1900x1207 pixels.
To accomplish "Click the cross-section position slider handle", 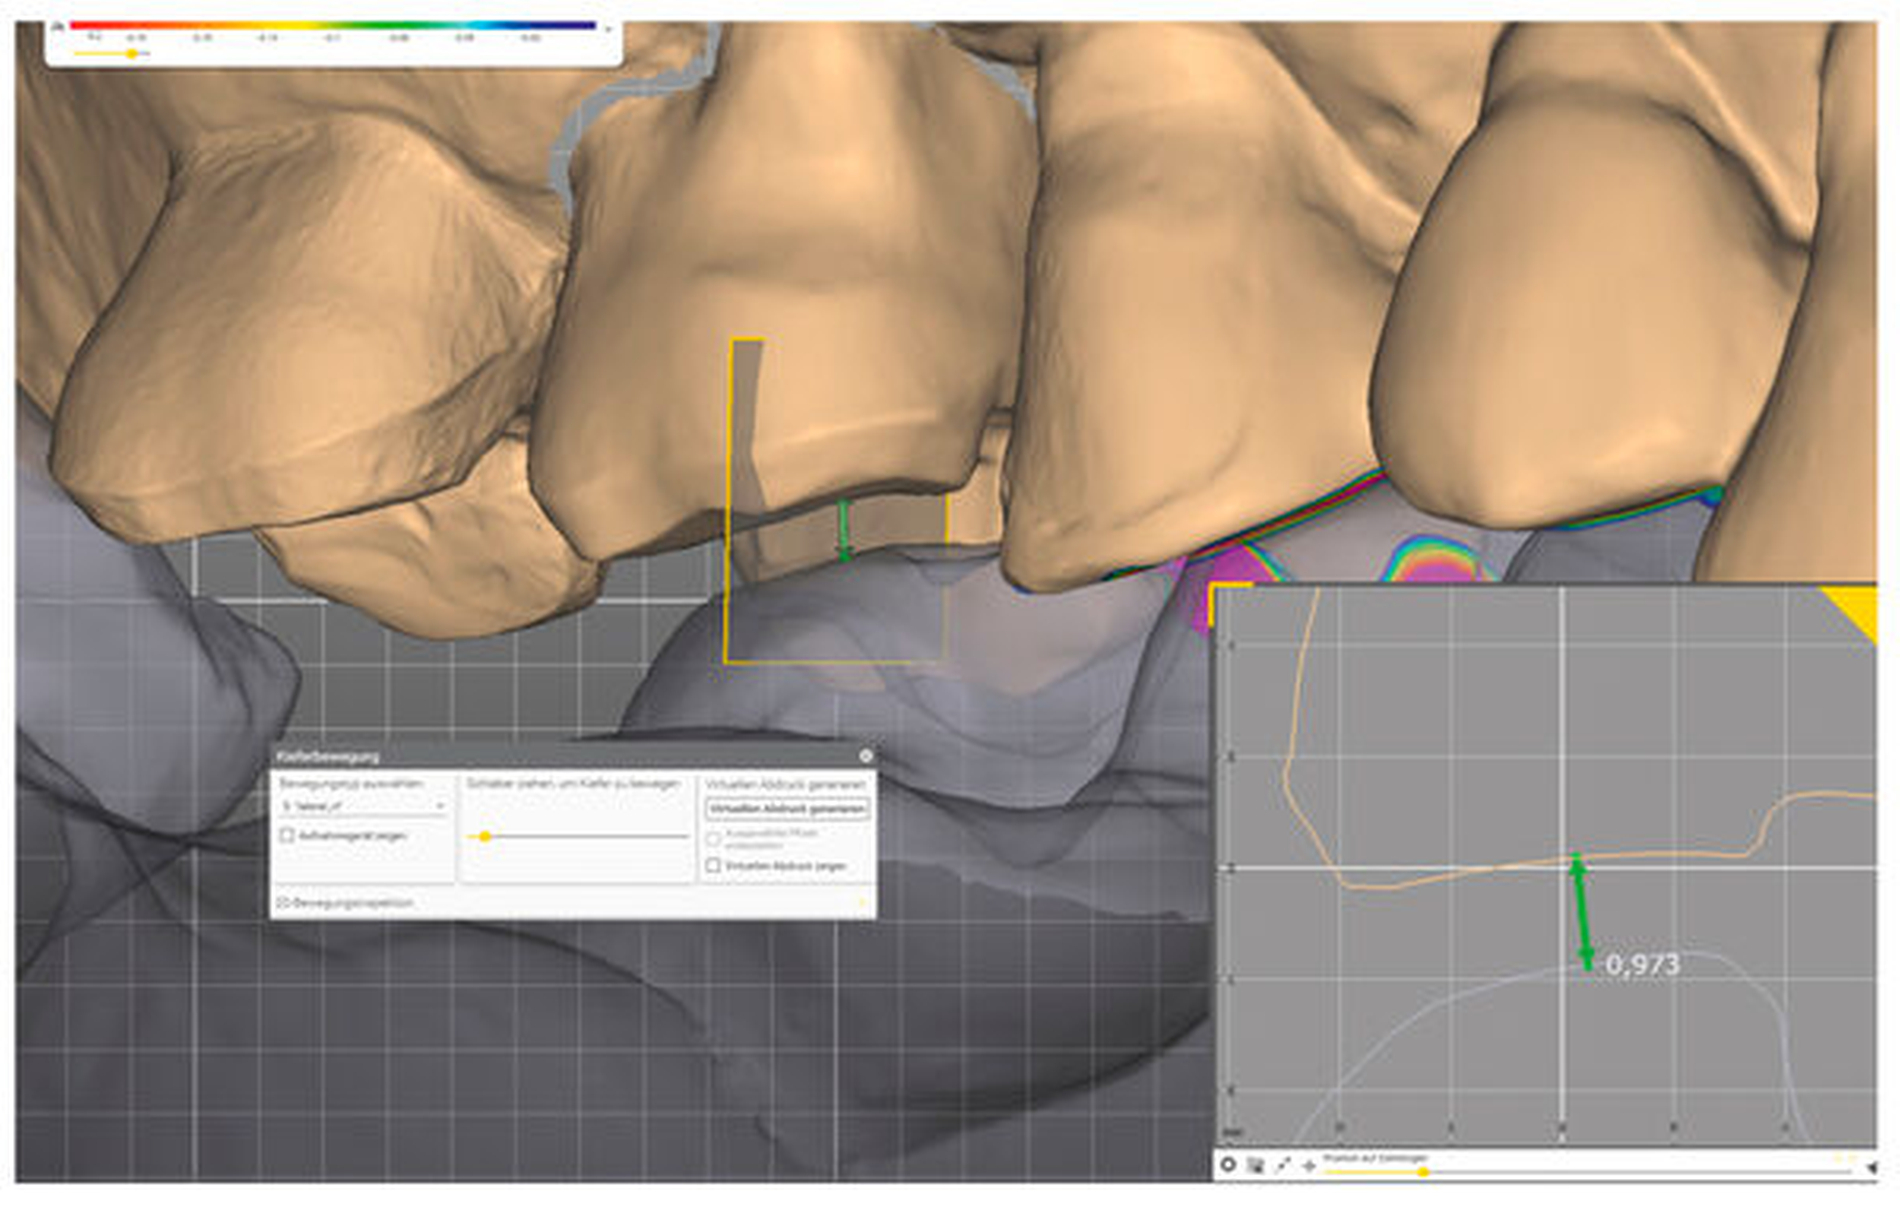I will pos(1422,1172).
